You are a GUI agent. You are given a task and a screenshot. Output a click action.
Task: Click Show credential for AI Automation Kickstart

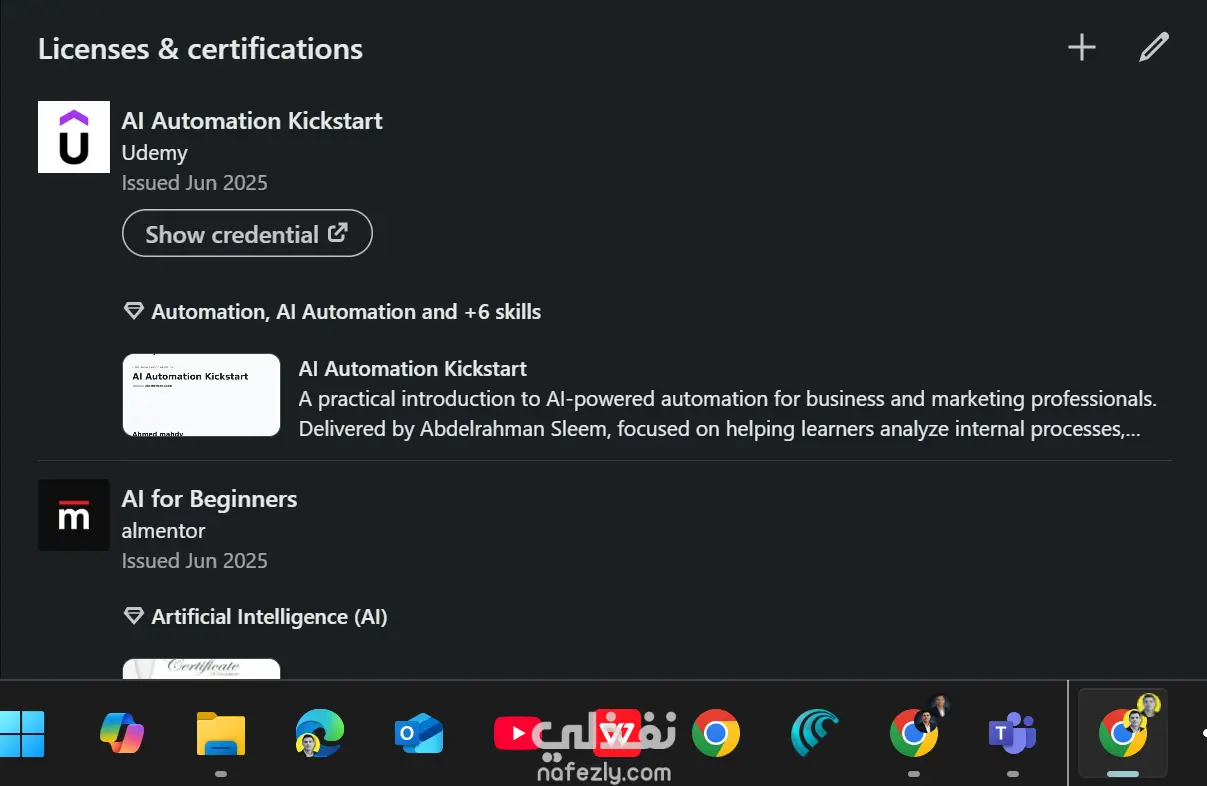pos(247,234)
